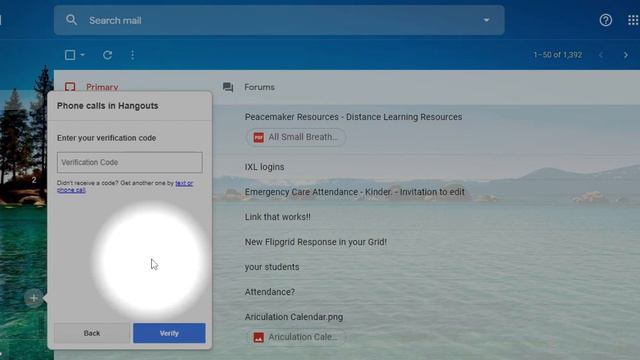Open the Attendance? email

pos(270,292)
